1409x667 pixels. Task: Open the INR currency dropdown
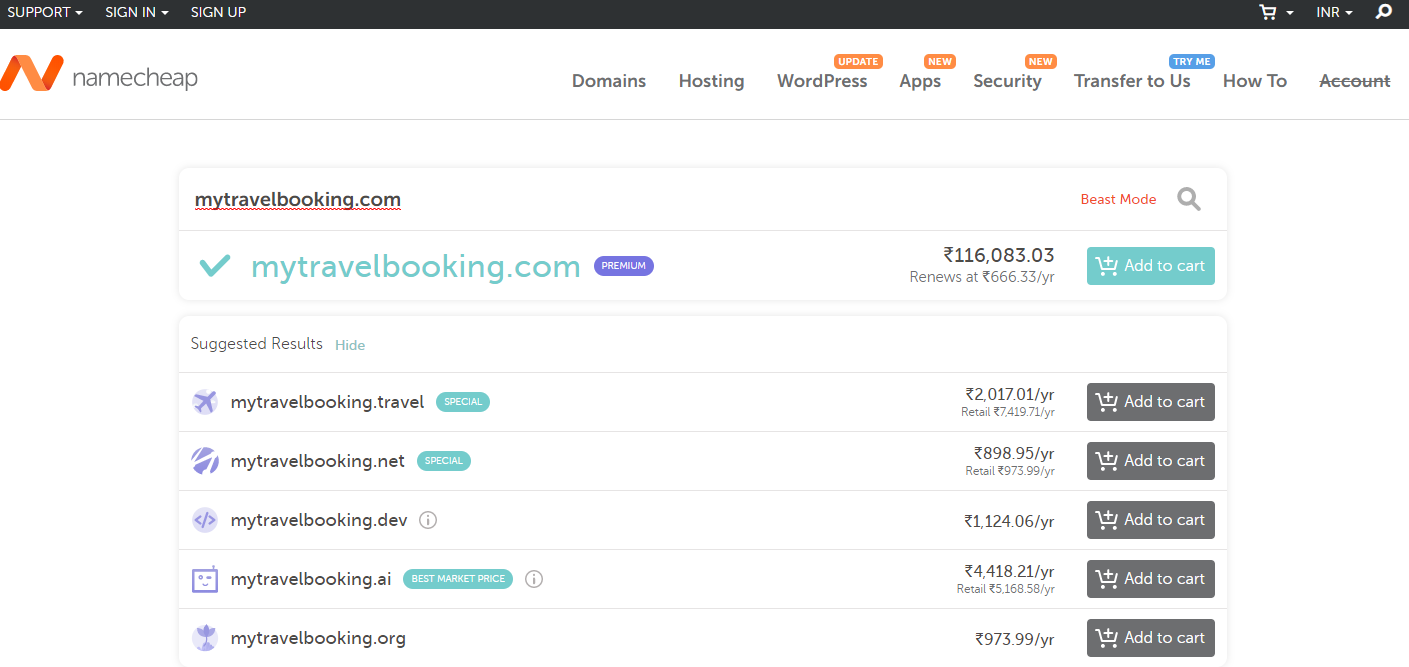1335,12
